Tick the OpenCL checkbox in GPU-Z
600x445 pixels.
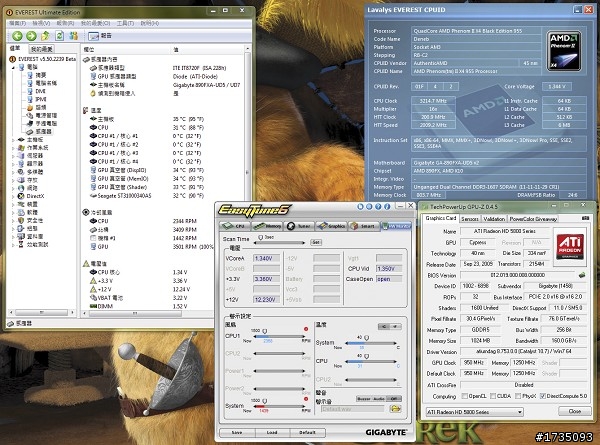tap(465, 396)
